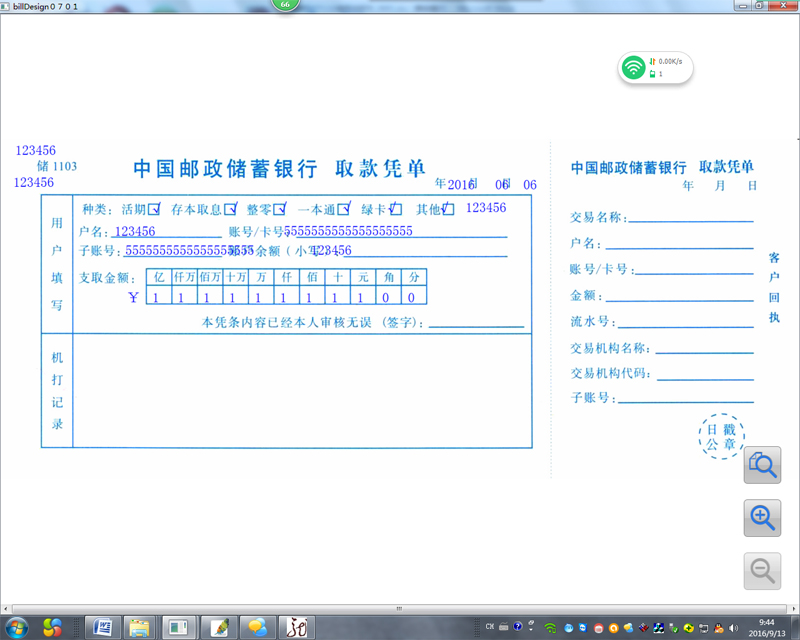
Task: Click the zoom-in magnifier button
Action: (x=762, y=518)
